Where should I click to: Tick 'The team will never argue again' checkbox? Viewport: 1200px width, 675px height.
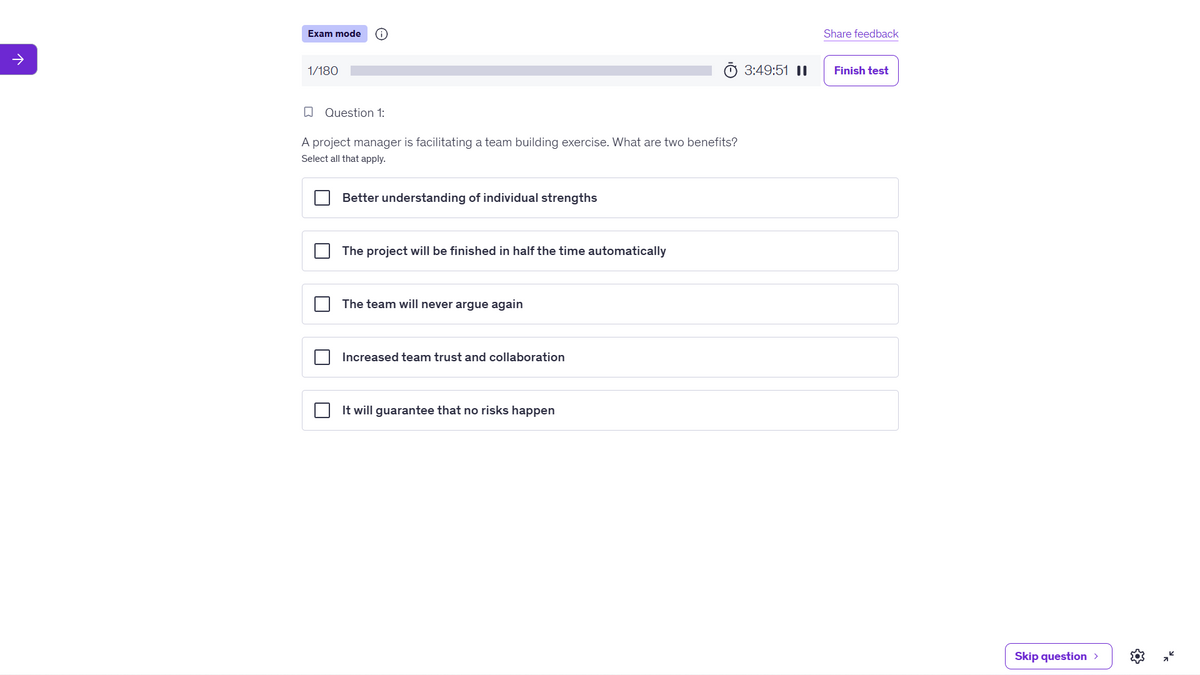(x=322, y=304)
